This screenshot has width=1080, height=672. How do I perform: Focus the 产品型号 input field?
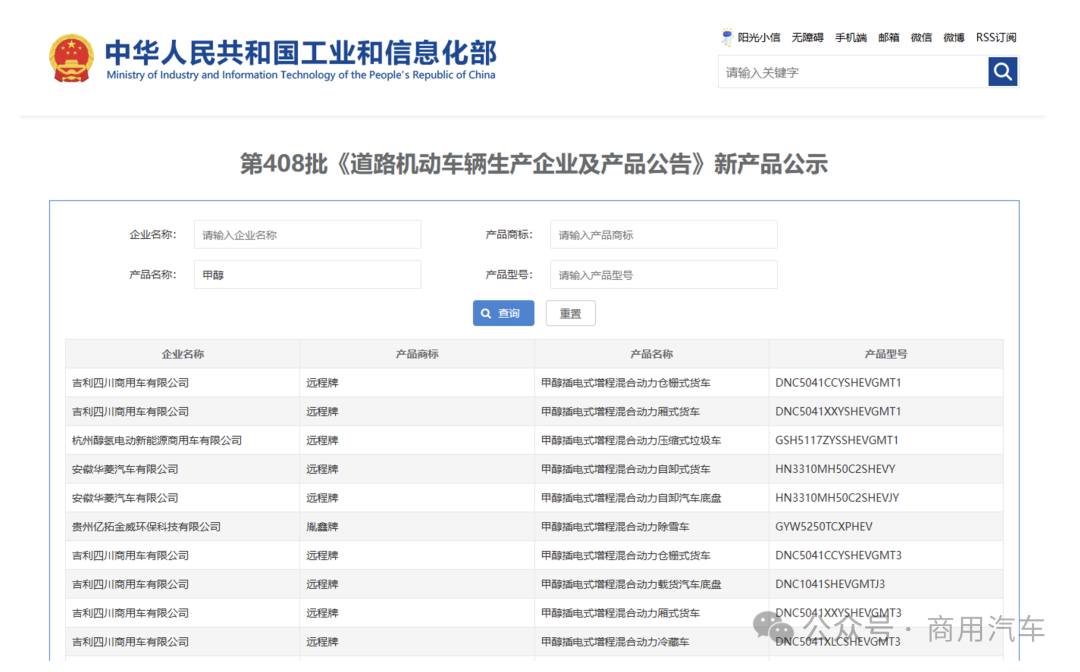pyautogui.click(x=663, y=275)
